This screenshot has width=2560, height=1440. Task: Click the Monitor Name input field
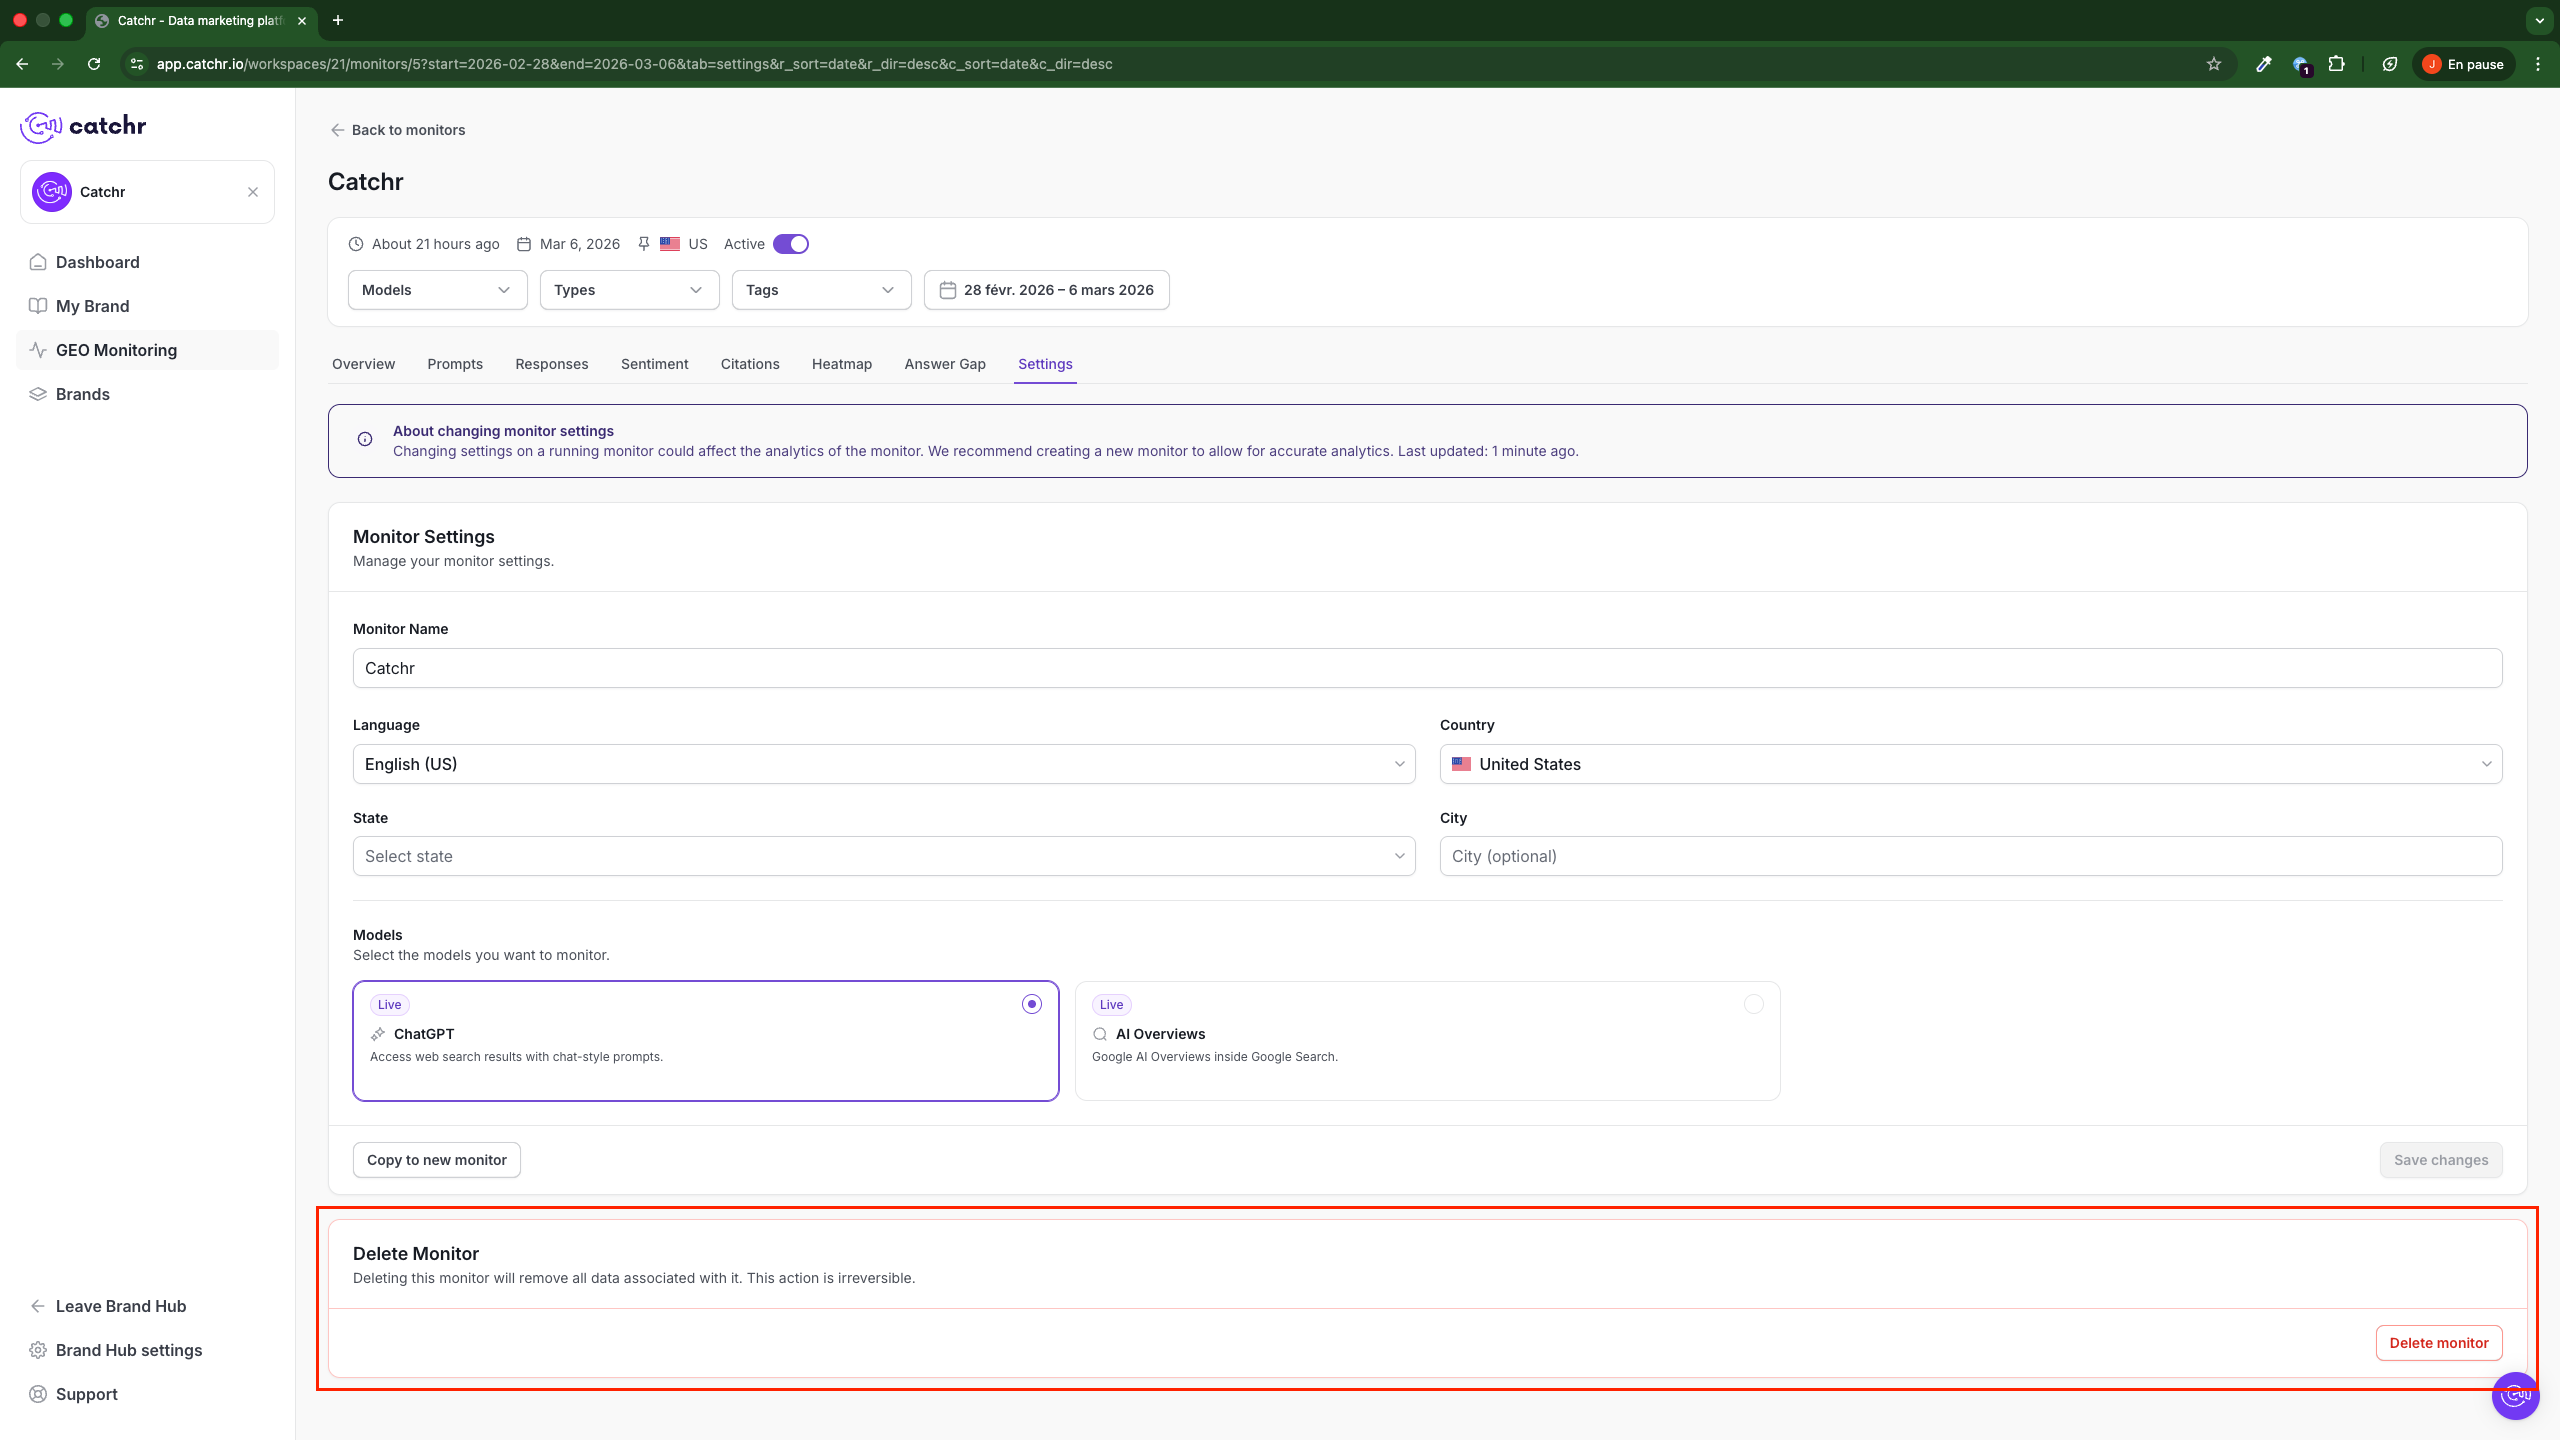point(1427,668)
